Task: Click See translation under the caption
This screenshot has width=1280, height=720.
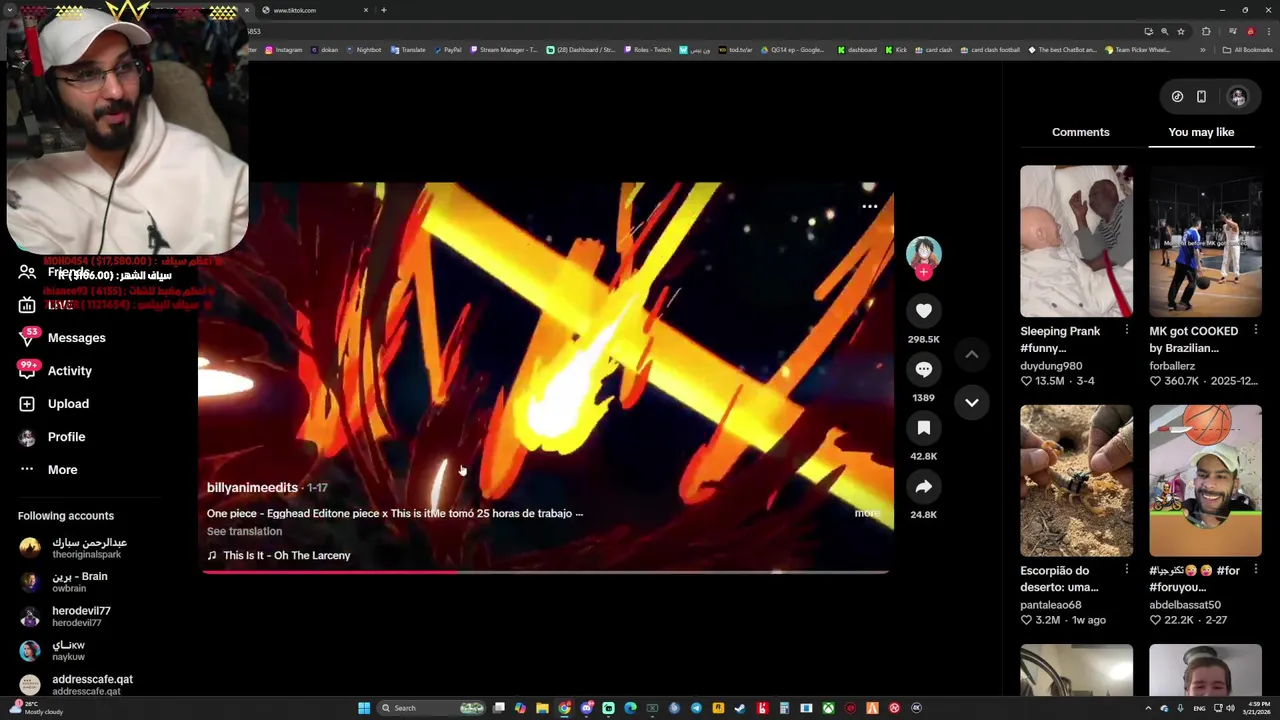Action: (244, 531)
